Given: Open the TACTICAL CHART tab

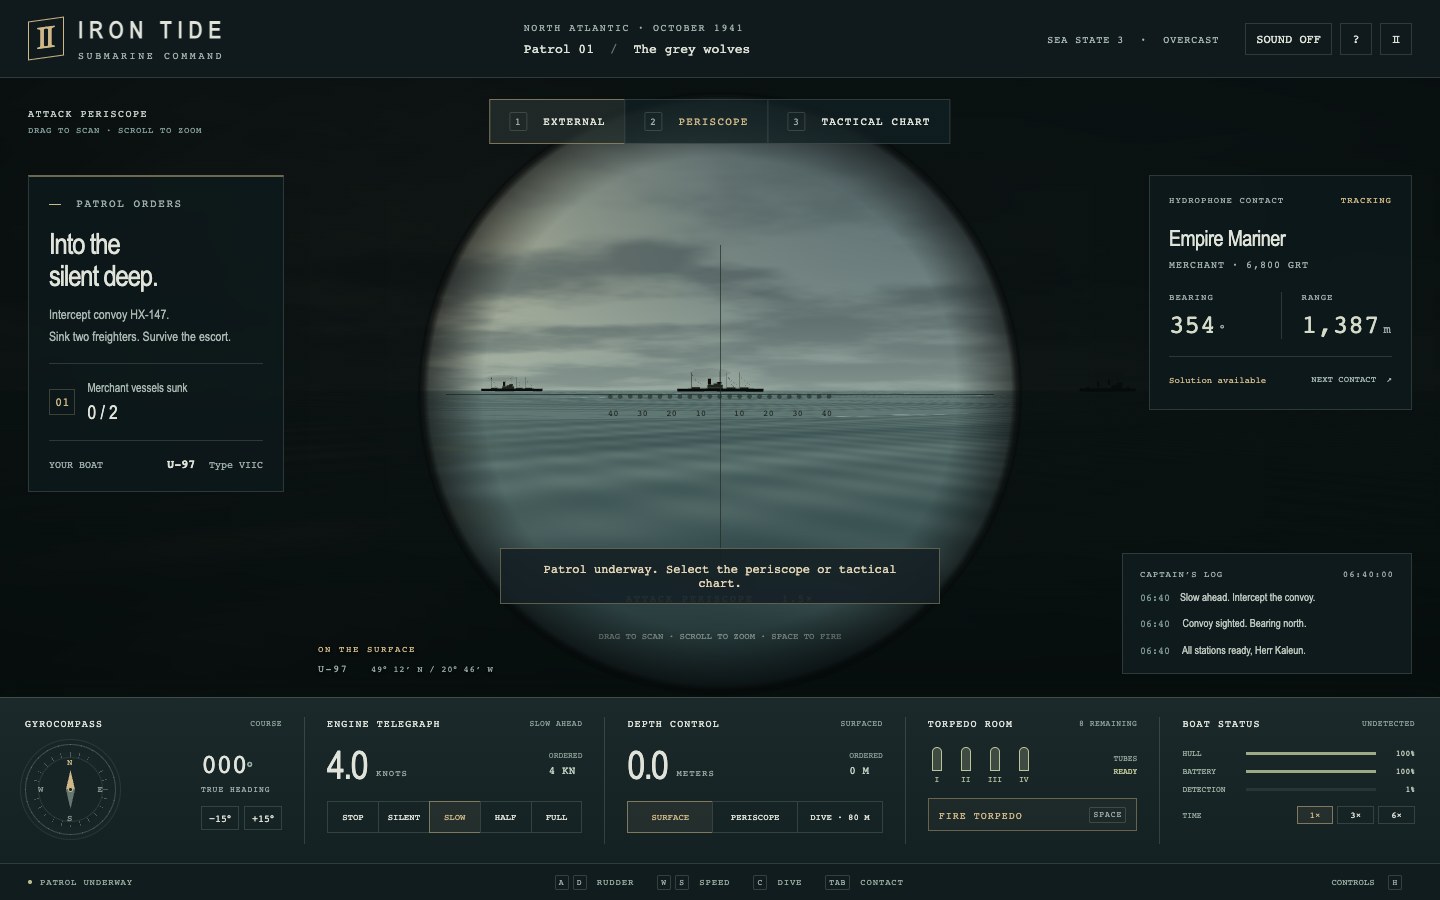Looking at the screenshot, I should click(859, 122).
